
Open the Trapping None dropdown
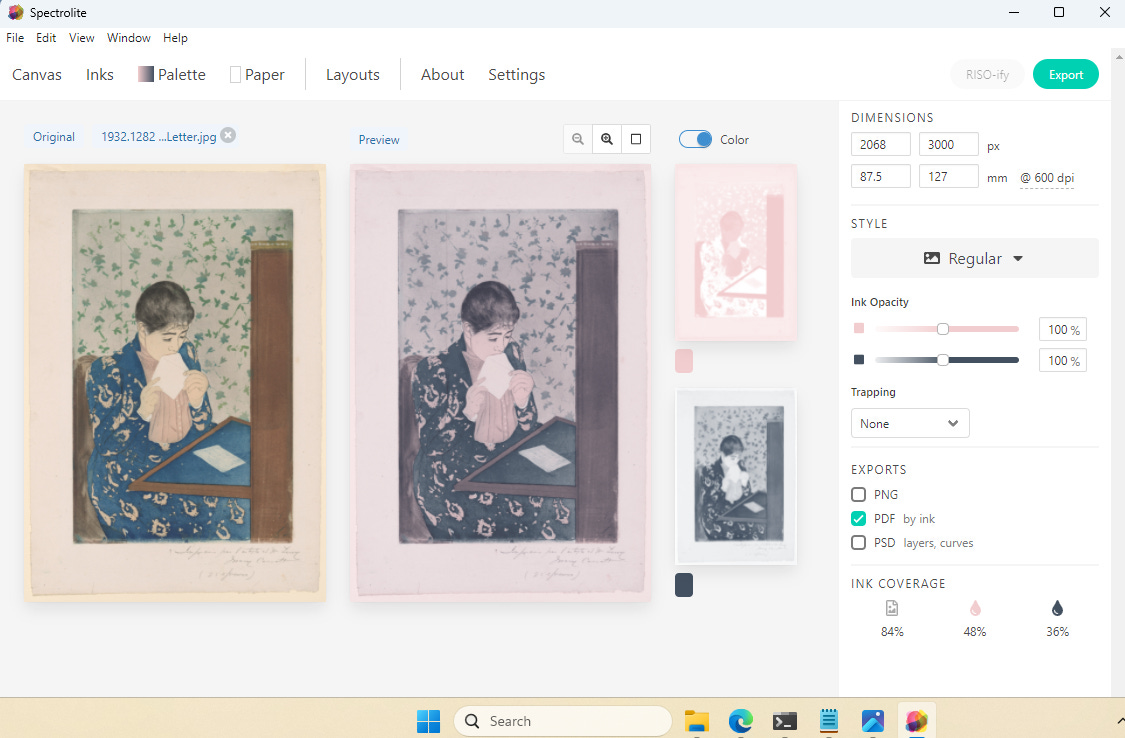[910, 423]
